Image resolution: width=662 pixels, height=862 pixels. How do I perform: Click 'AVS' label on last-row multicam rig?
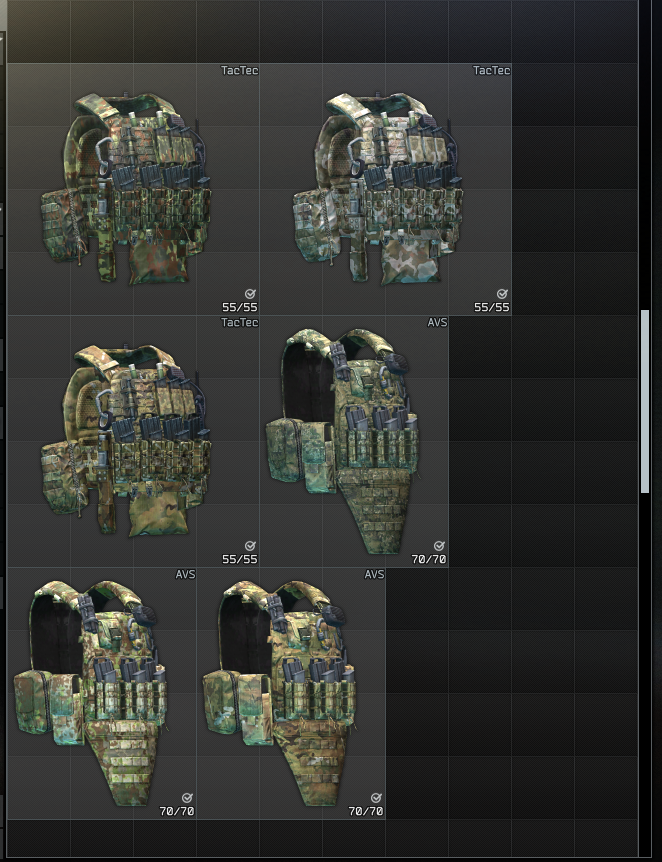coord(374,574)
